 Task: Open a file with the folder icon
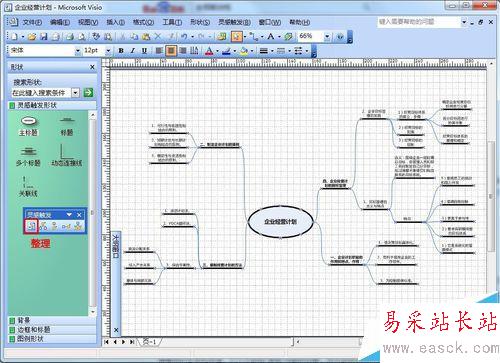pos(32,36)
